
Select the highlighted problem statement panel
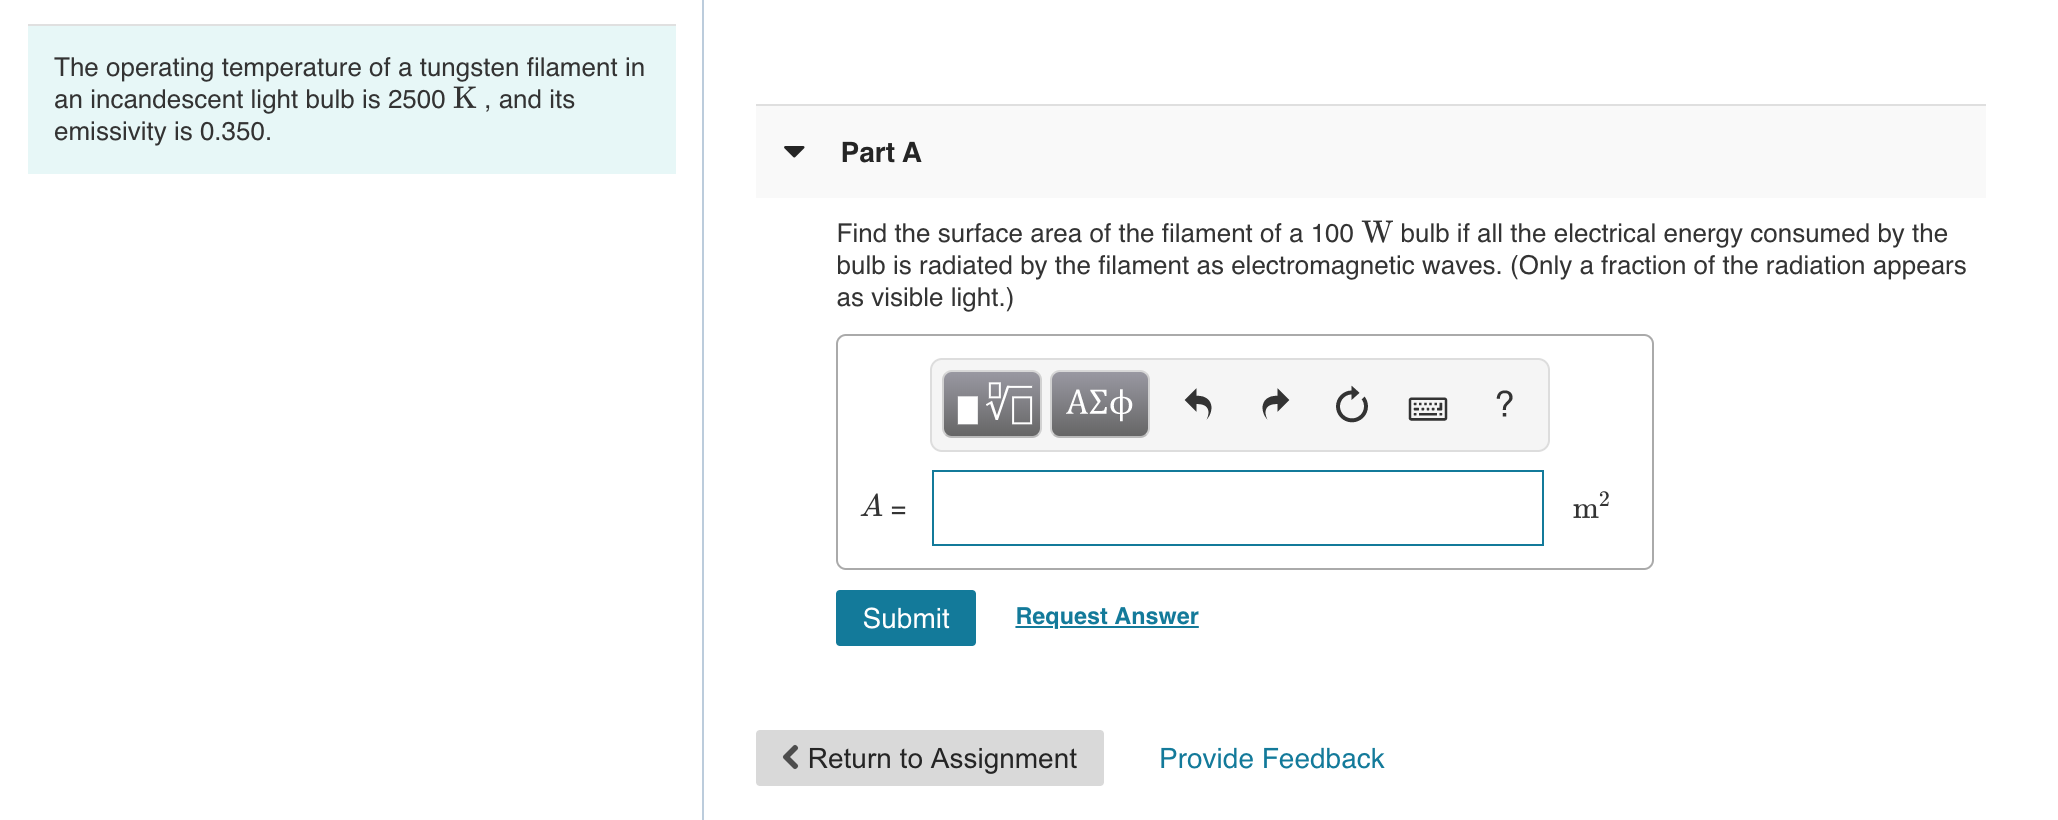coord(350,99)
